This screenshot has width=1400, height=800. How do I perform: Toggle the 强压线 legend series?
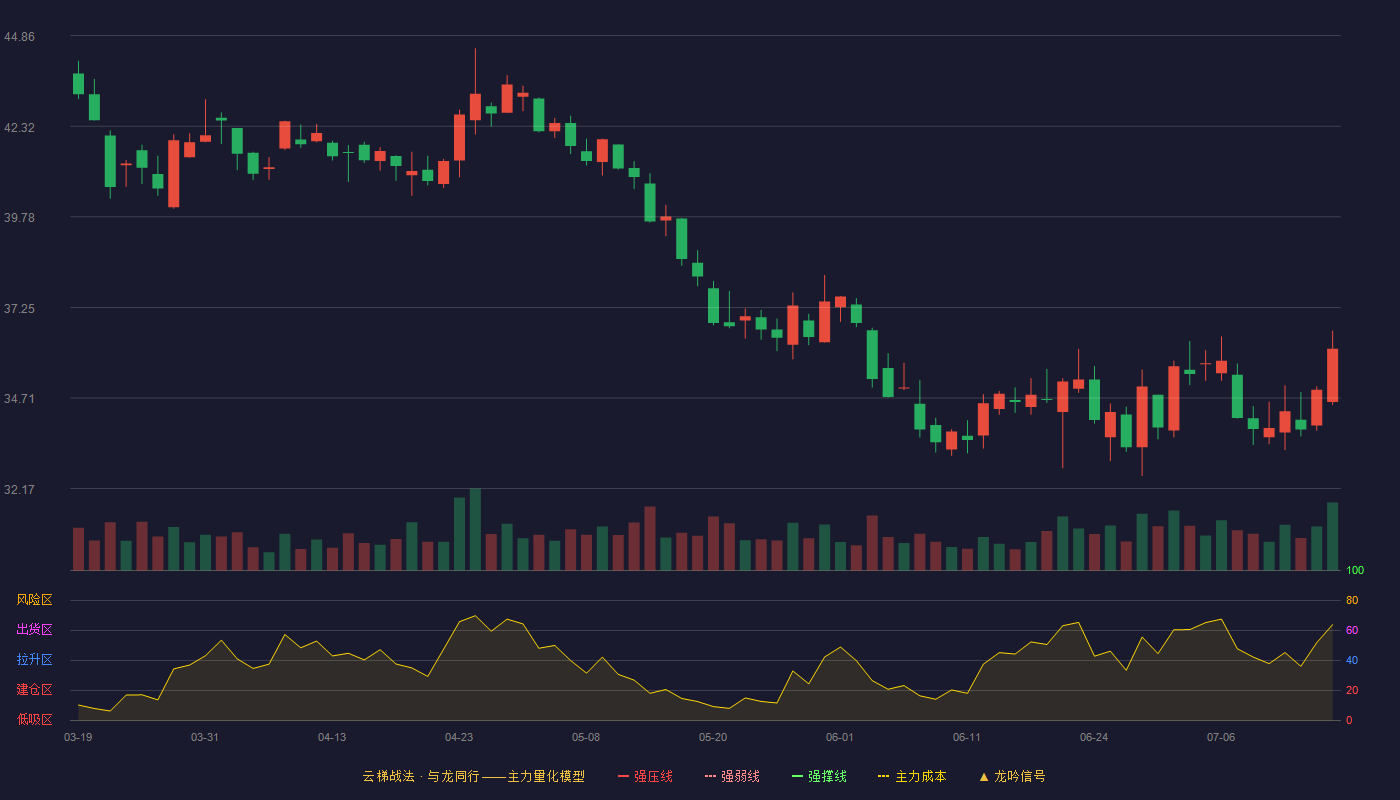click(x=645, y=776)
